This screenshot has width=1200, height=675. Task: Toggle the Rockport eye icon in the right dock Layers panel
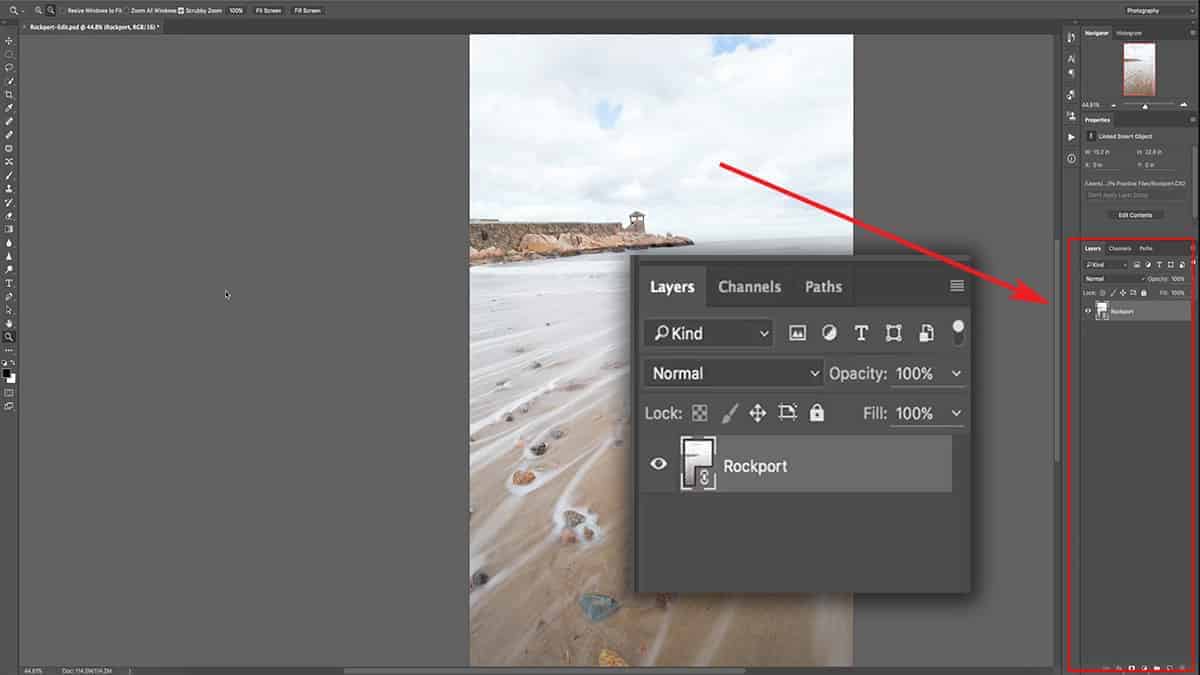(1088, 311)
